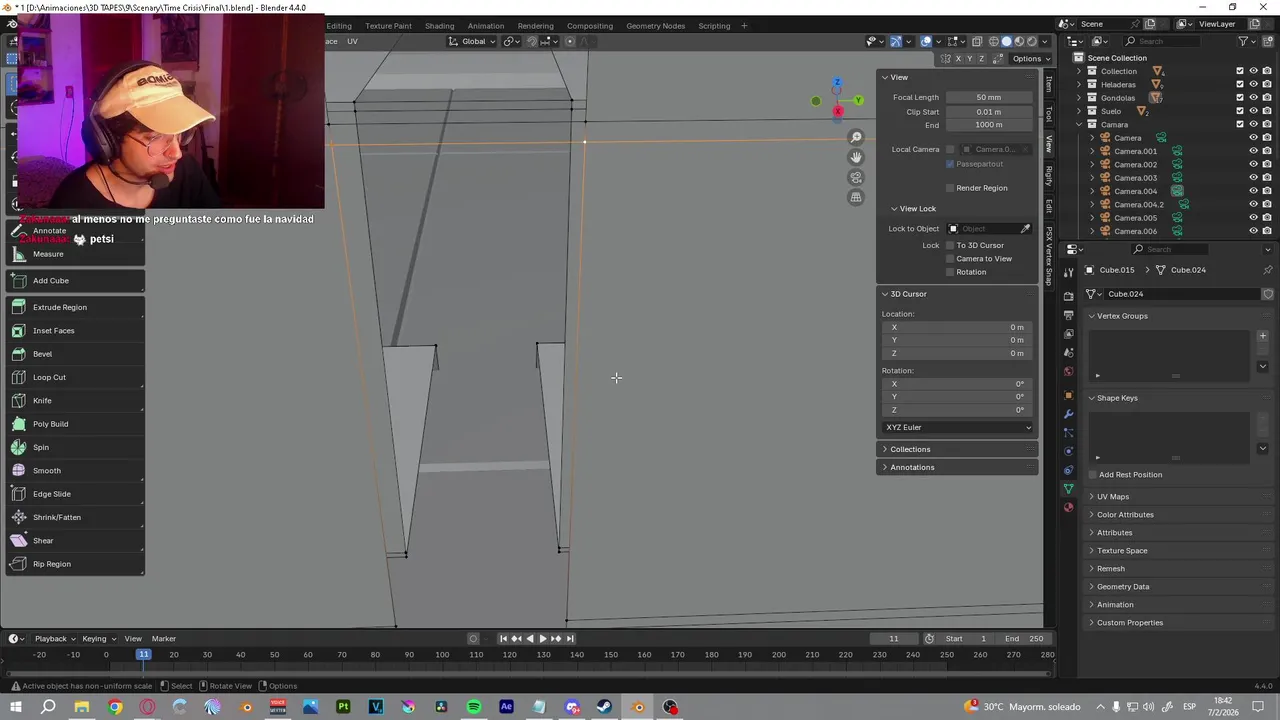Select the Loop Cut tool
The height and width of the screenshot is (720, 1280).
click(75, 377)
